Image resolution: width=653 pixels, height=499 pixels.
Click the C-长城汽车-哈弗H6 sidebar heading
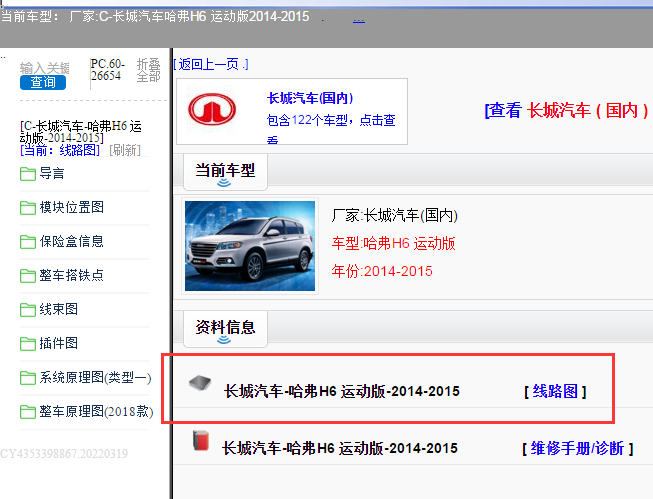(x=81, y=132)
